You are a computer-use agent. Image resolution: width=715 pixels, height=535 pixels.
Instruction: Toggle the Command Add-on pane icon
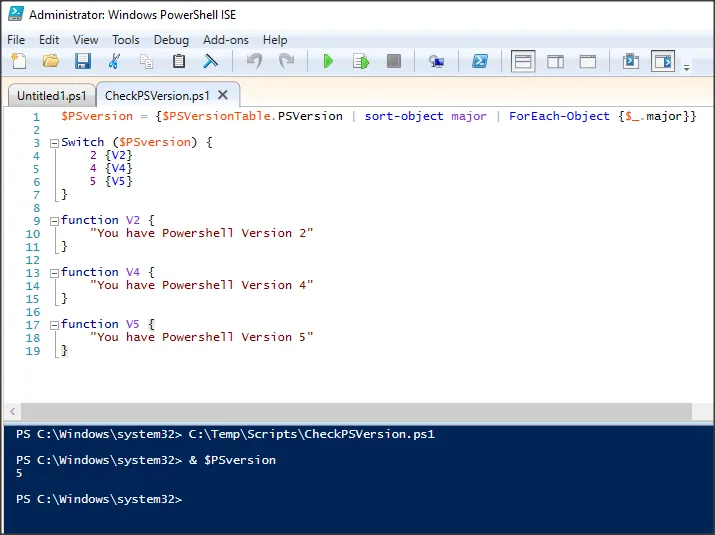click(x=663, y=61)
